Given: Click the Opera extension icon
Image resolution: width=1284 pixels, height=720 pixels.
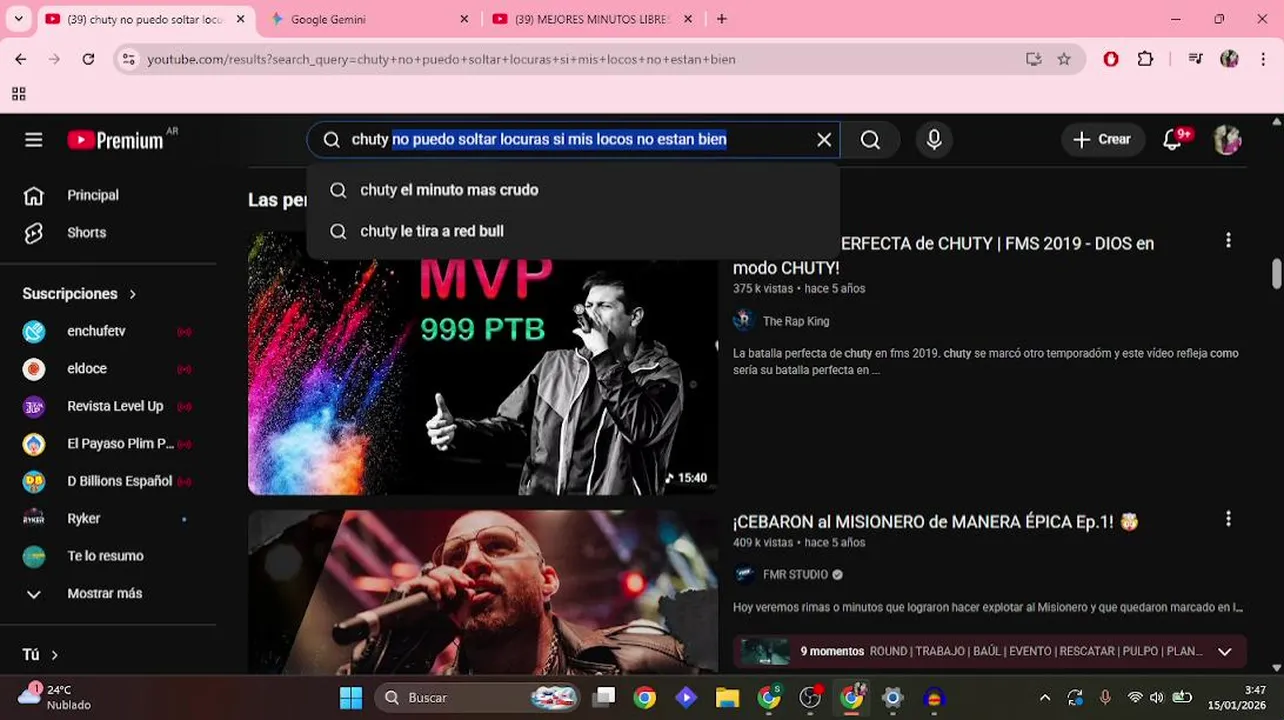Looking at the screenshot, I should (x=1111, y=59).
